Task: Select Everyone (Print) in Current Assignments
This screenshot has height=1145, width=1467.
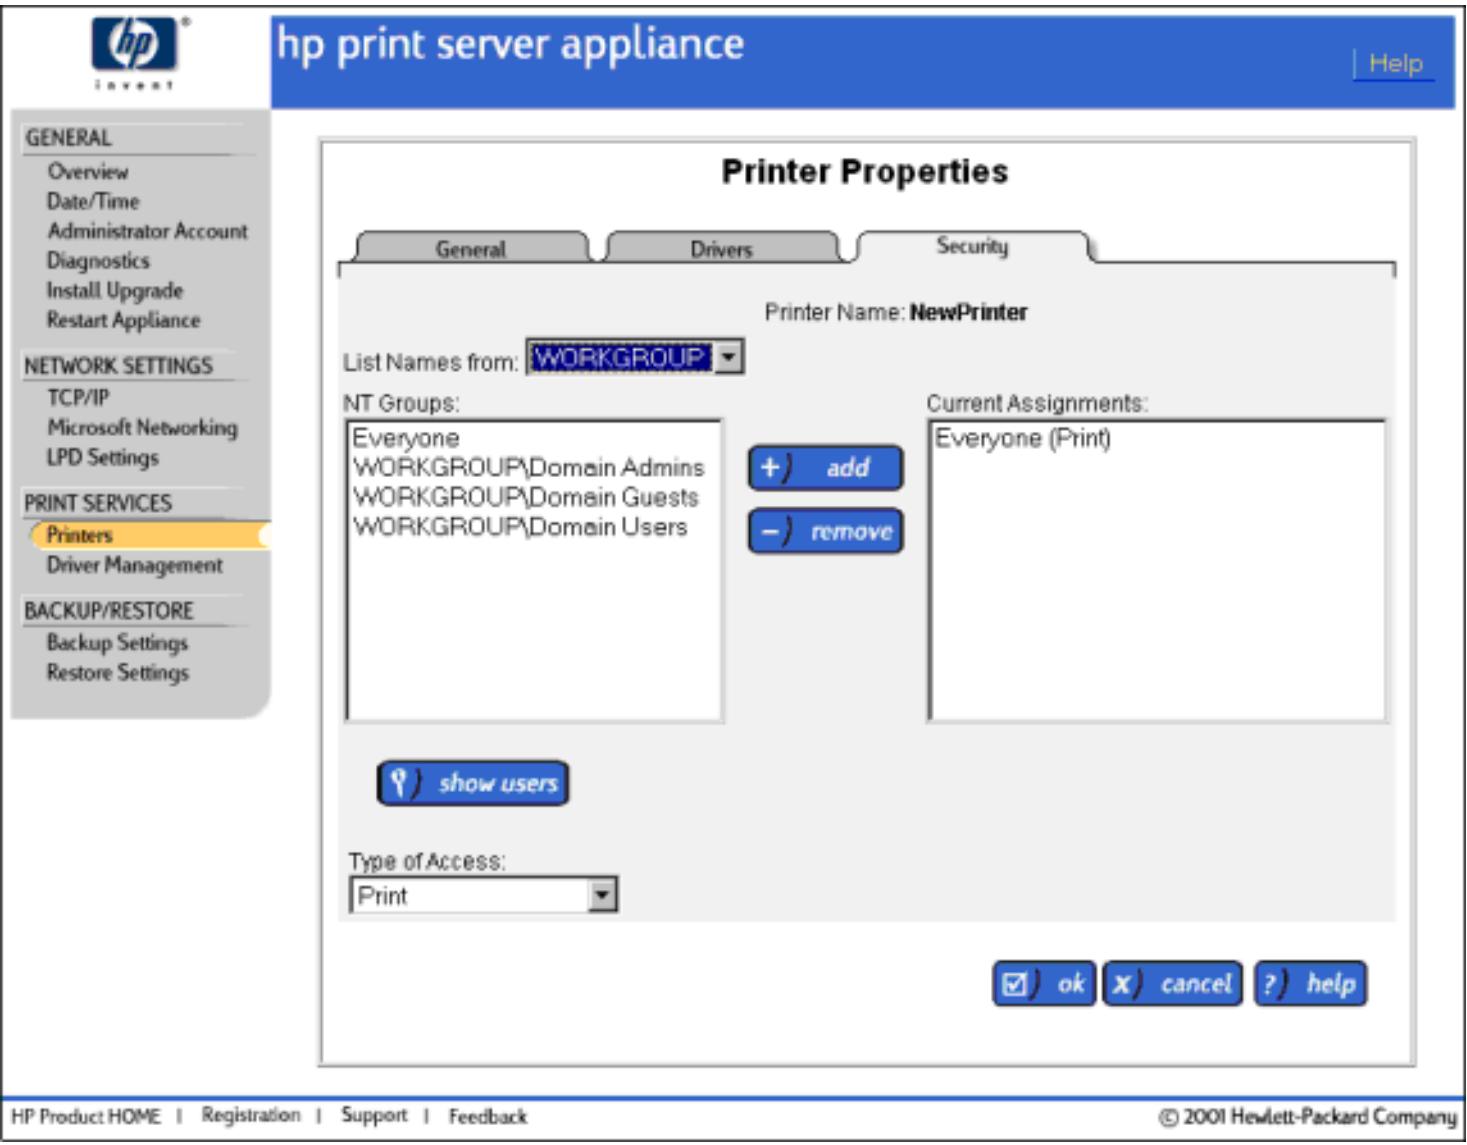Action: tap(1022, 438)
